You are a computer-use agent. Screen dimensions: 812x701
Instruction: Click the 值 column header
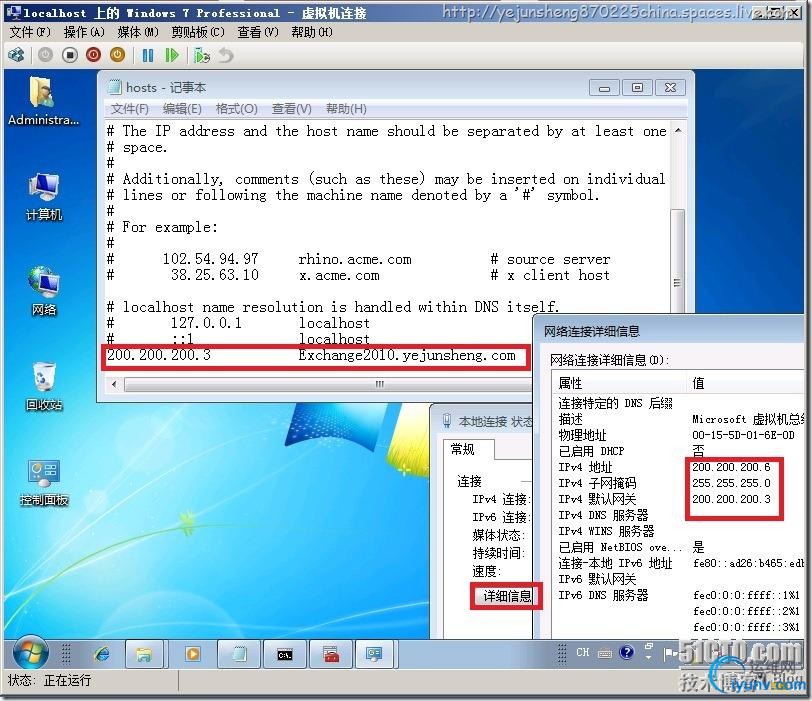[x=745, y=383]
